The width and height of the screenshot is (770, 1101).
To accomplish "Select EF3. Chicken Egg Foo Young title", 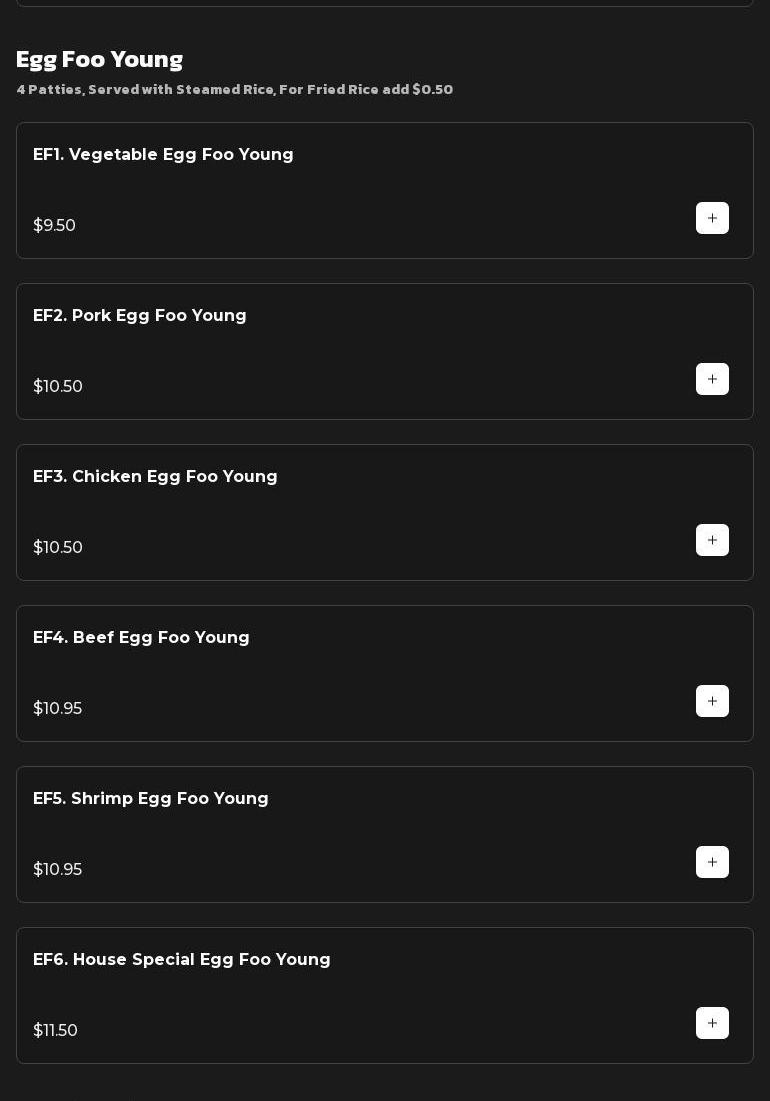I will click(155, 477).
